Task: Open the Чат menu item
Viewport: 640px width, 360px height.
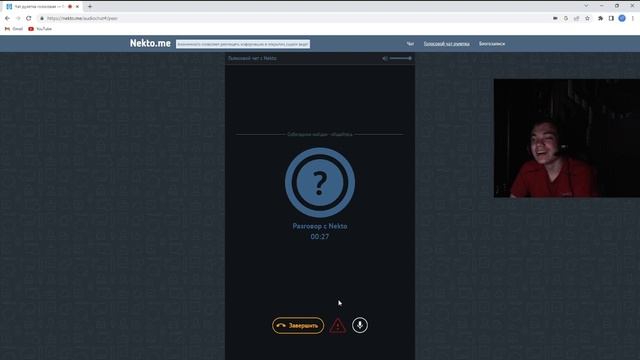Action: point(410,44)
